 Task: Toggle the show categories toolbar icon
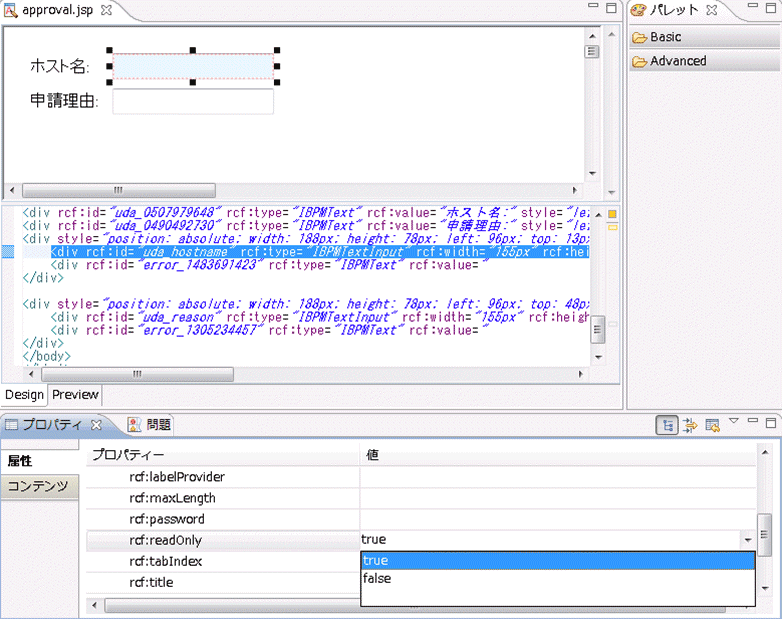coord(667,425)
